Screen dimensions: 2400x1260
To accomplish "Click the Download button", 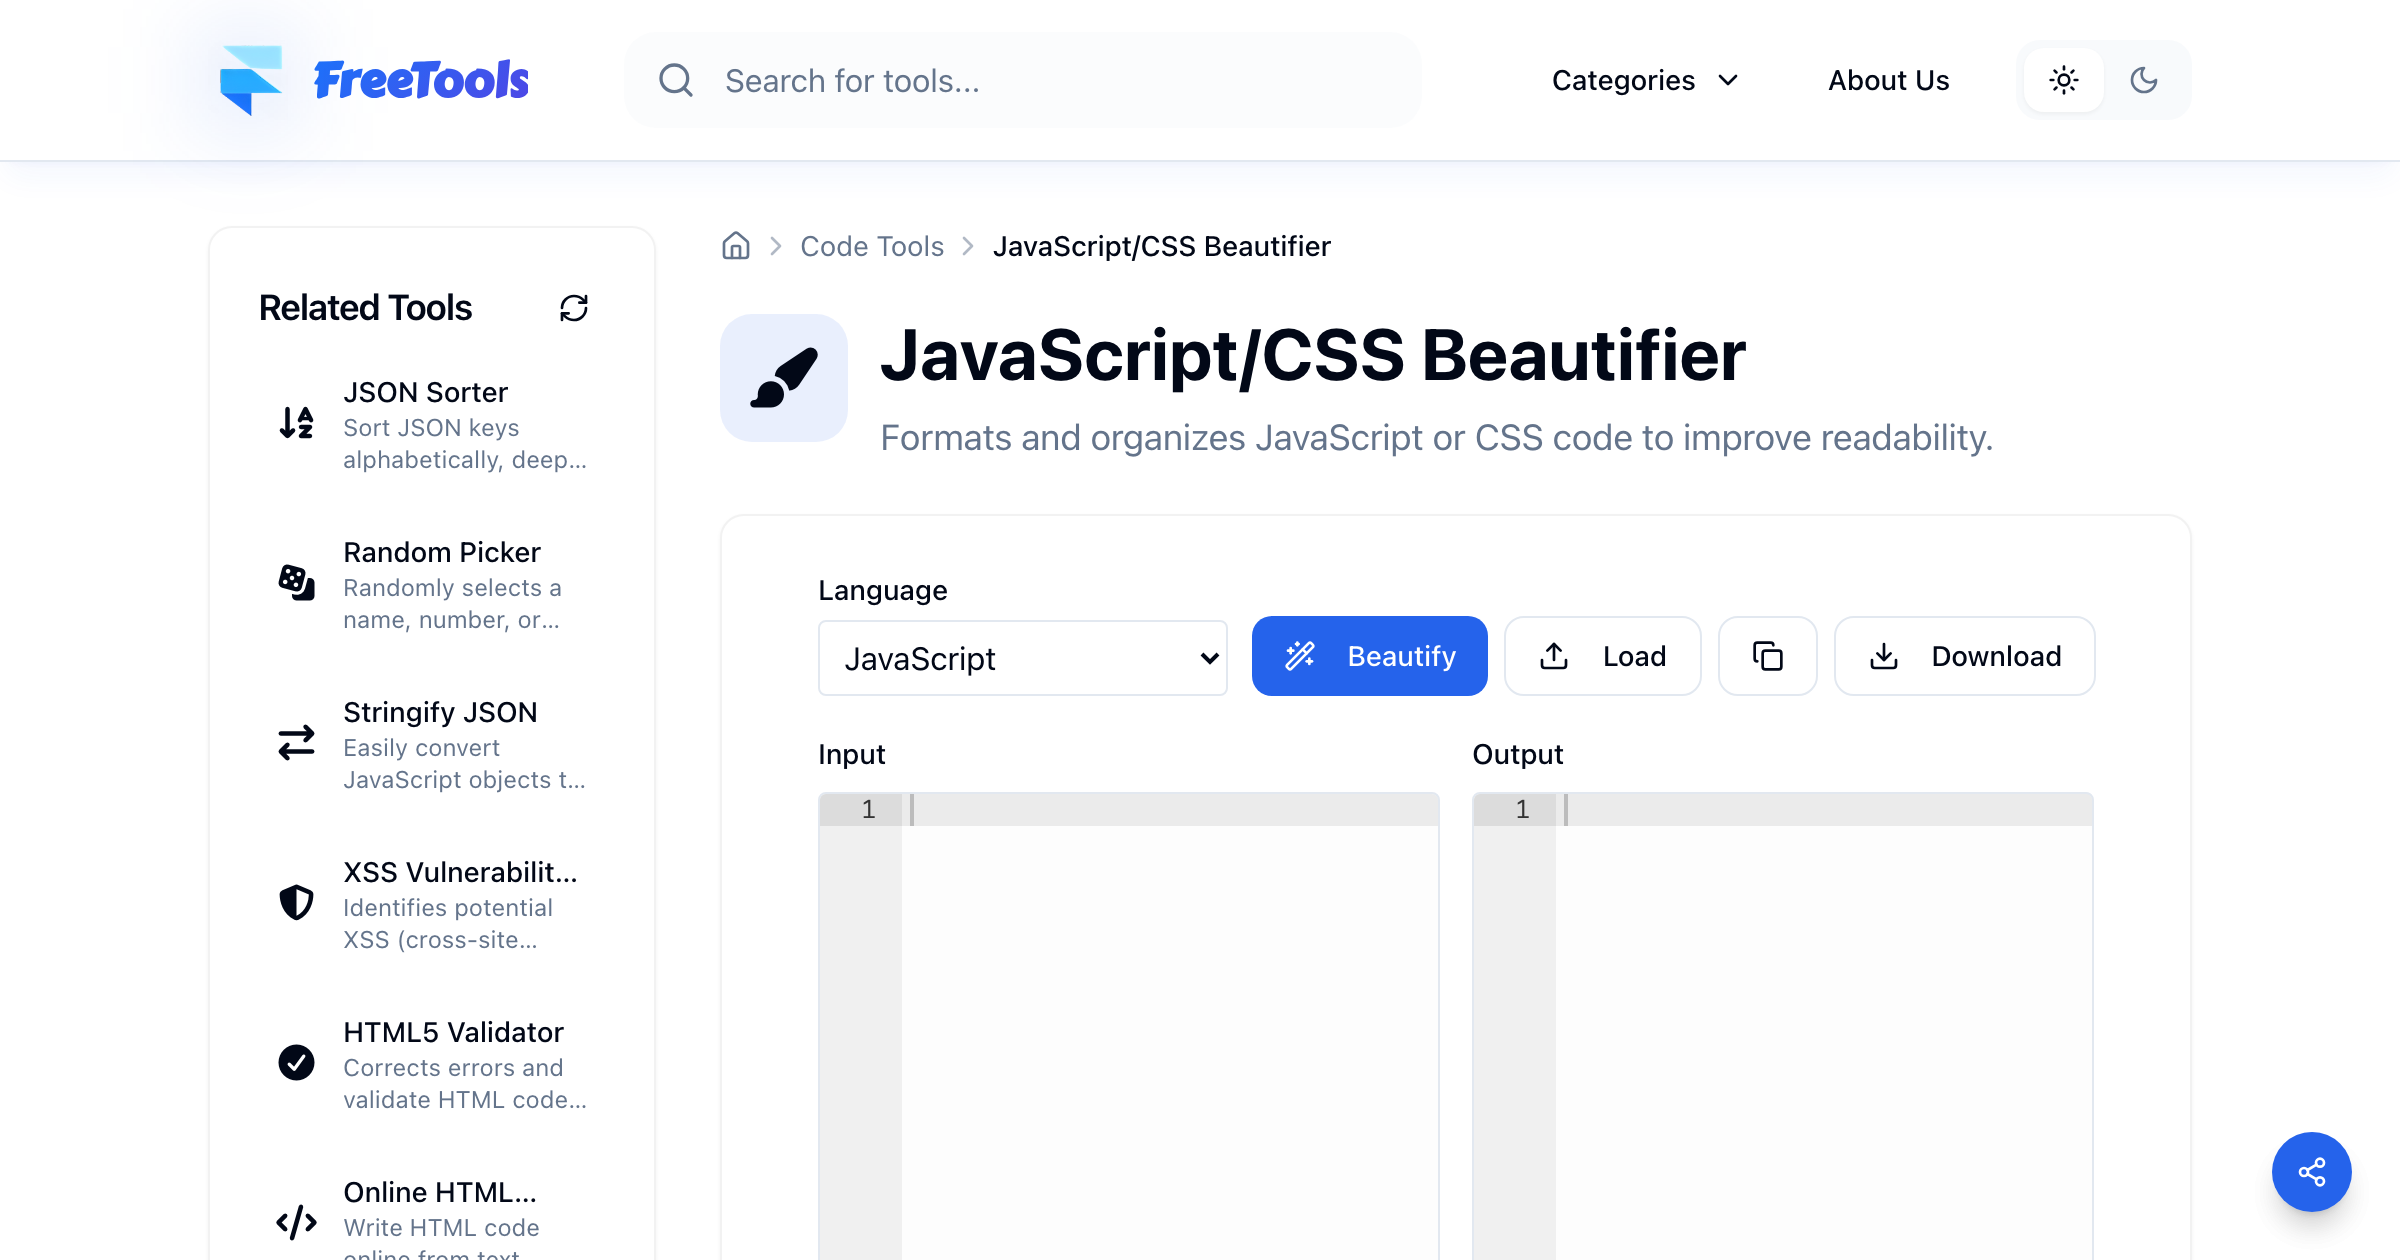I will click(x=1965, y=656).
